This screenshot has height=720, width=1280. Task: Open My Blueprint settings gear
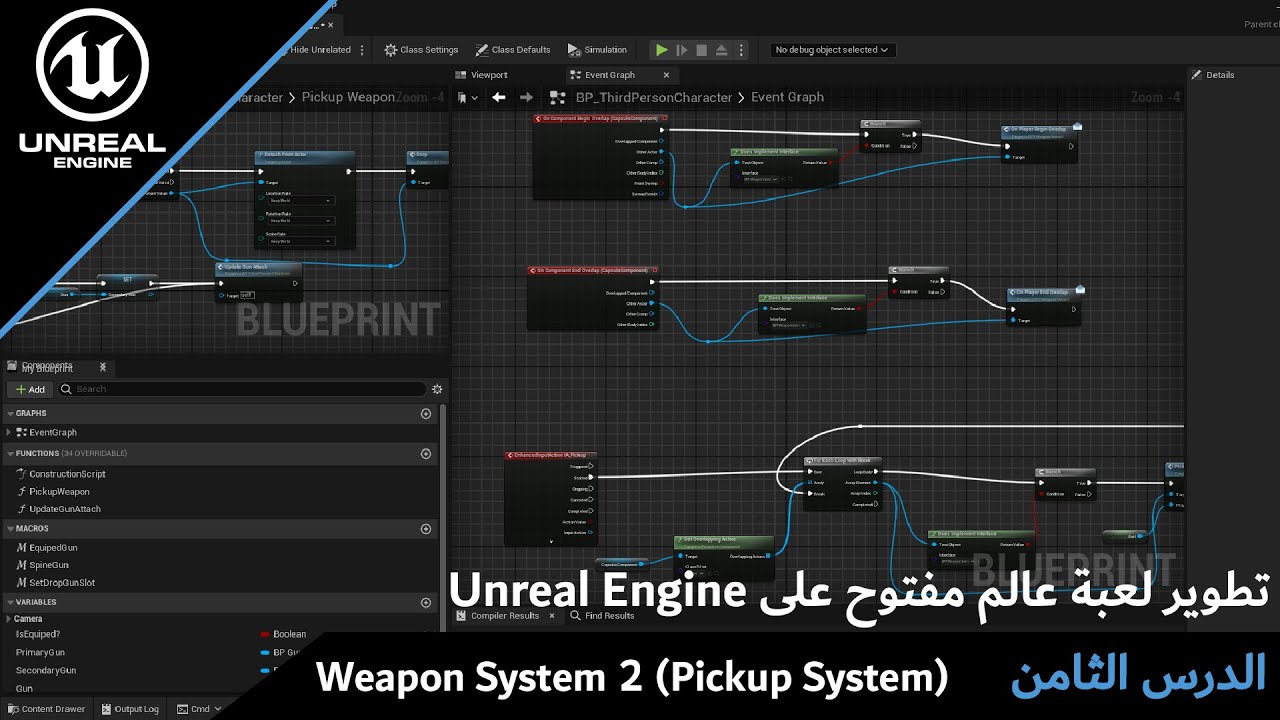437,389
